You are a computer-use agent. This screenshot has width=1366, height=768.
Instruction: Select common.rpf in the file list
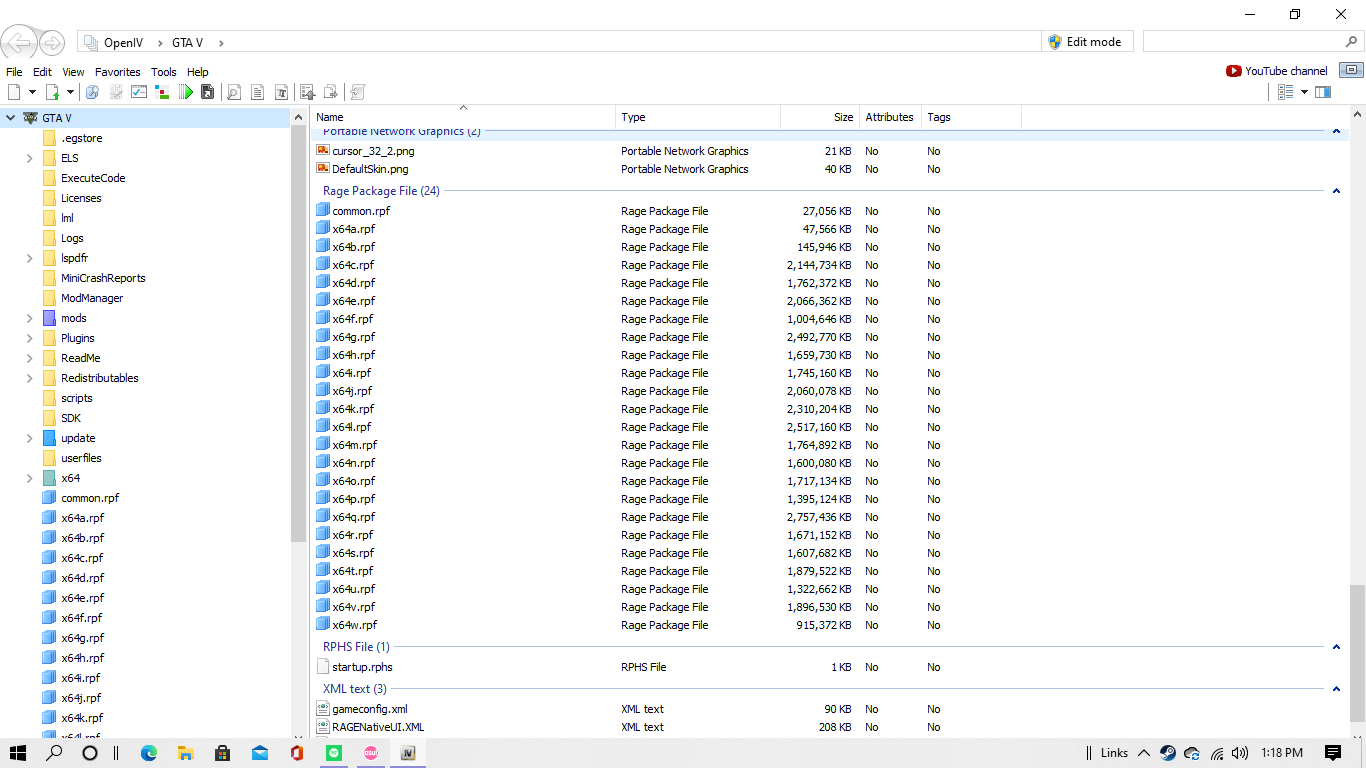click(361, 211)
